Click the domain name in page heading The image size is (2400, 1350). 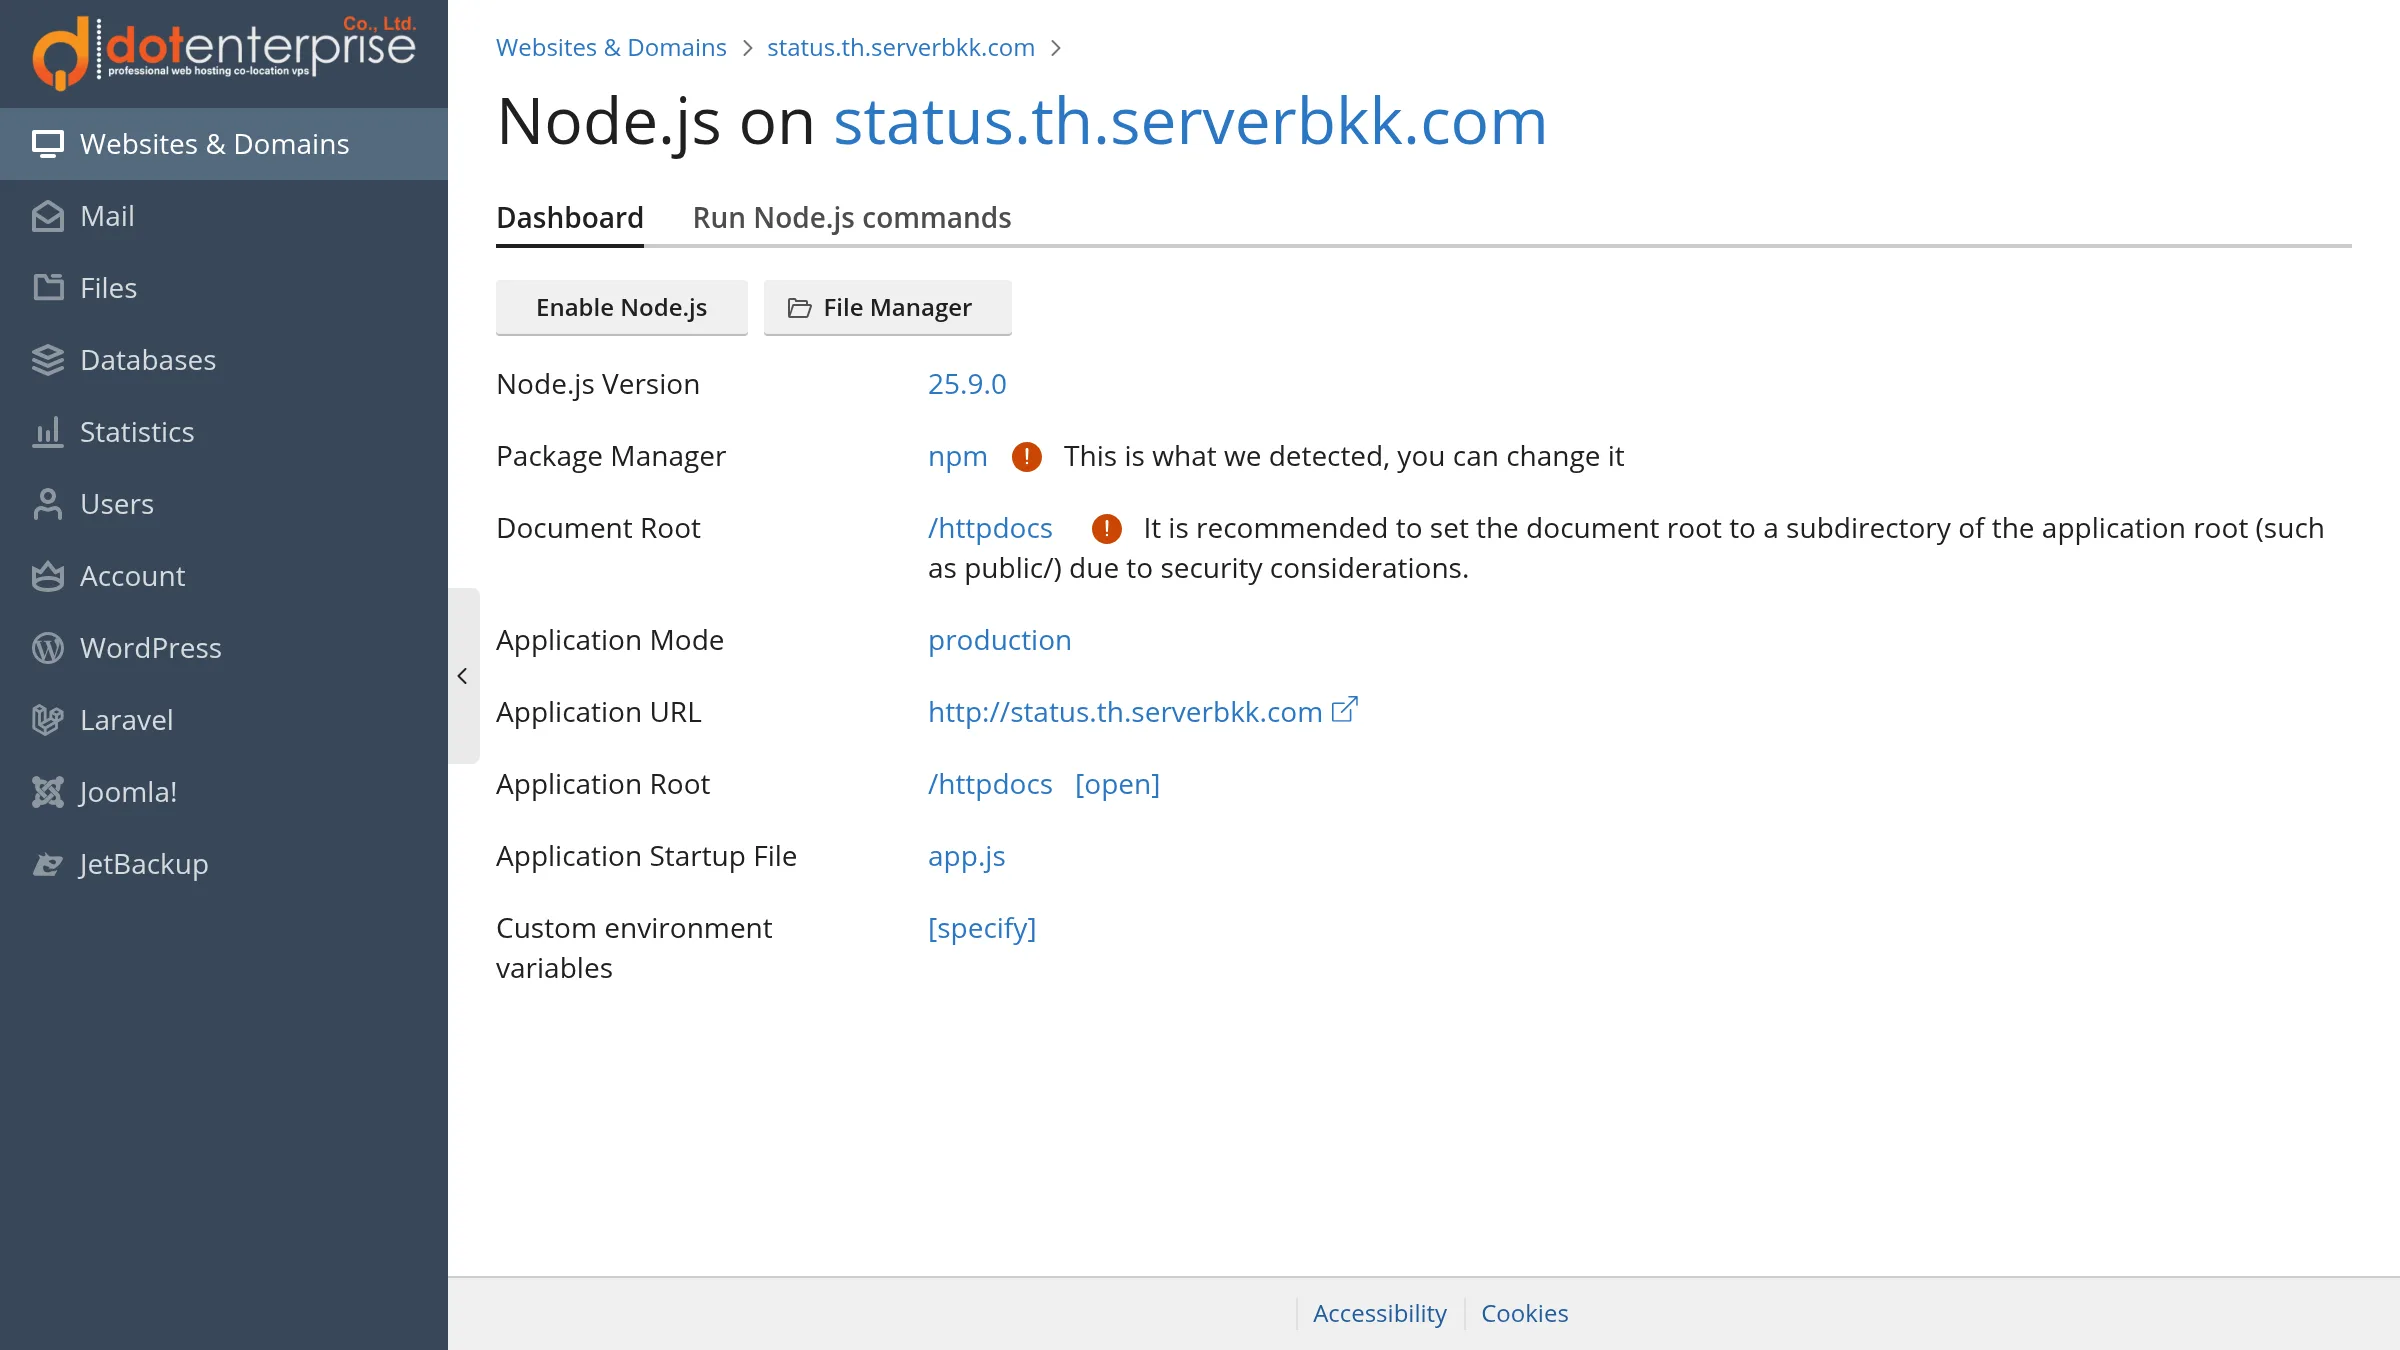(x=1190, y=122)
